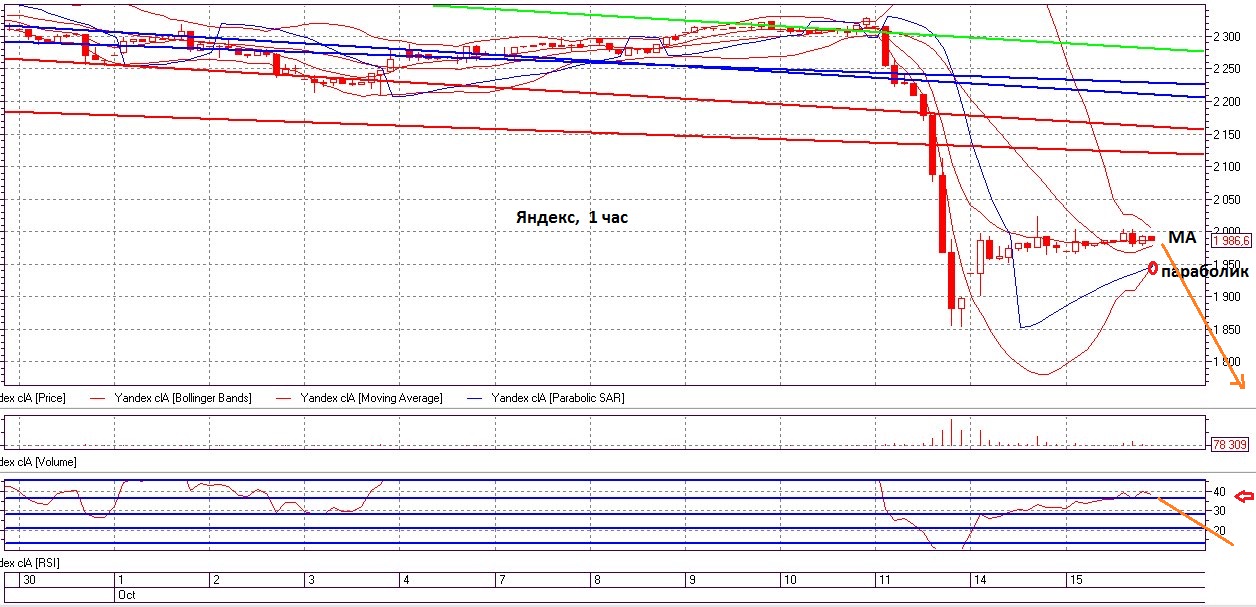Image resolution: width=1256 pixels, height=607 pixels.
Task: Click the 2 100 price axis label
Action: point(1227,167)
